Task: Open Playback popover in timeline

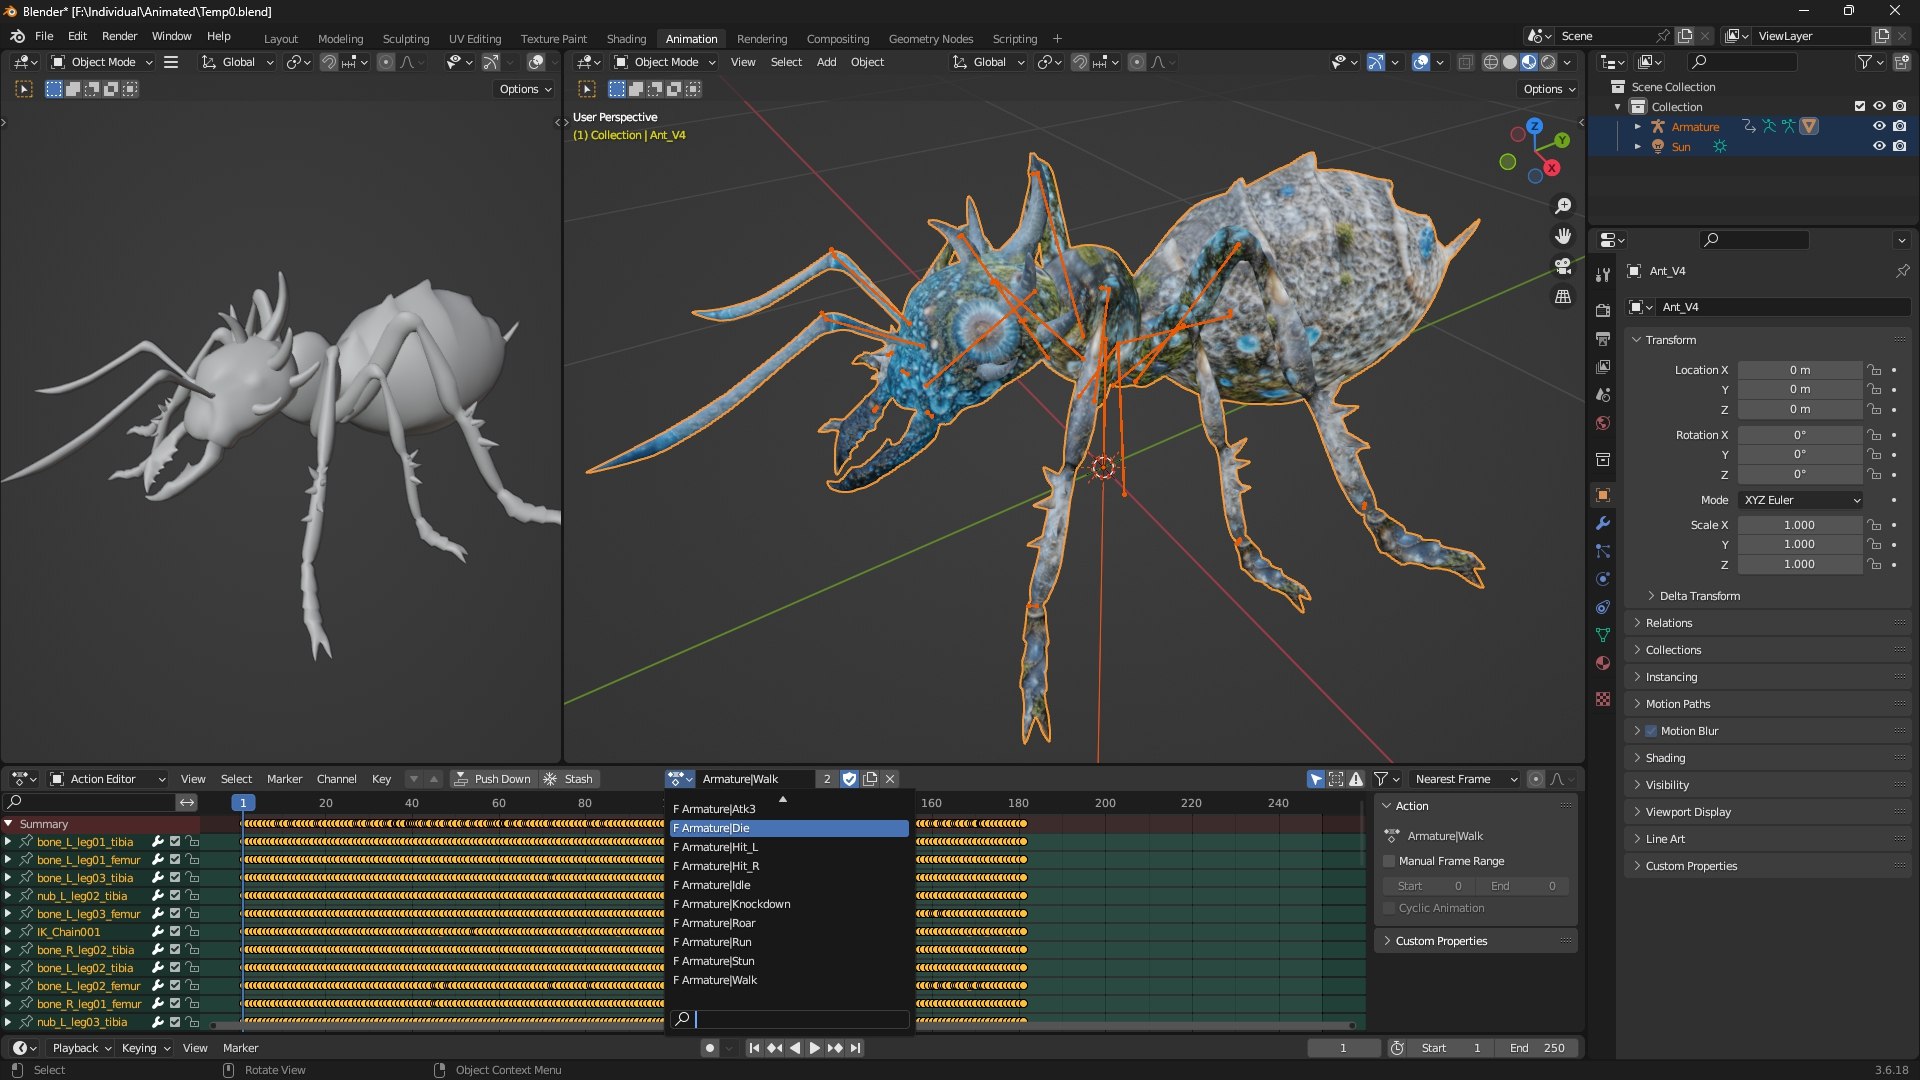Action: (81, 1048)
